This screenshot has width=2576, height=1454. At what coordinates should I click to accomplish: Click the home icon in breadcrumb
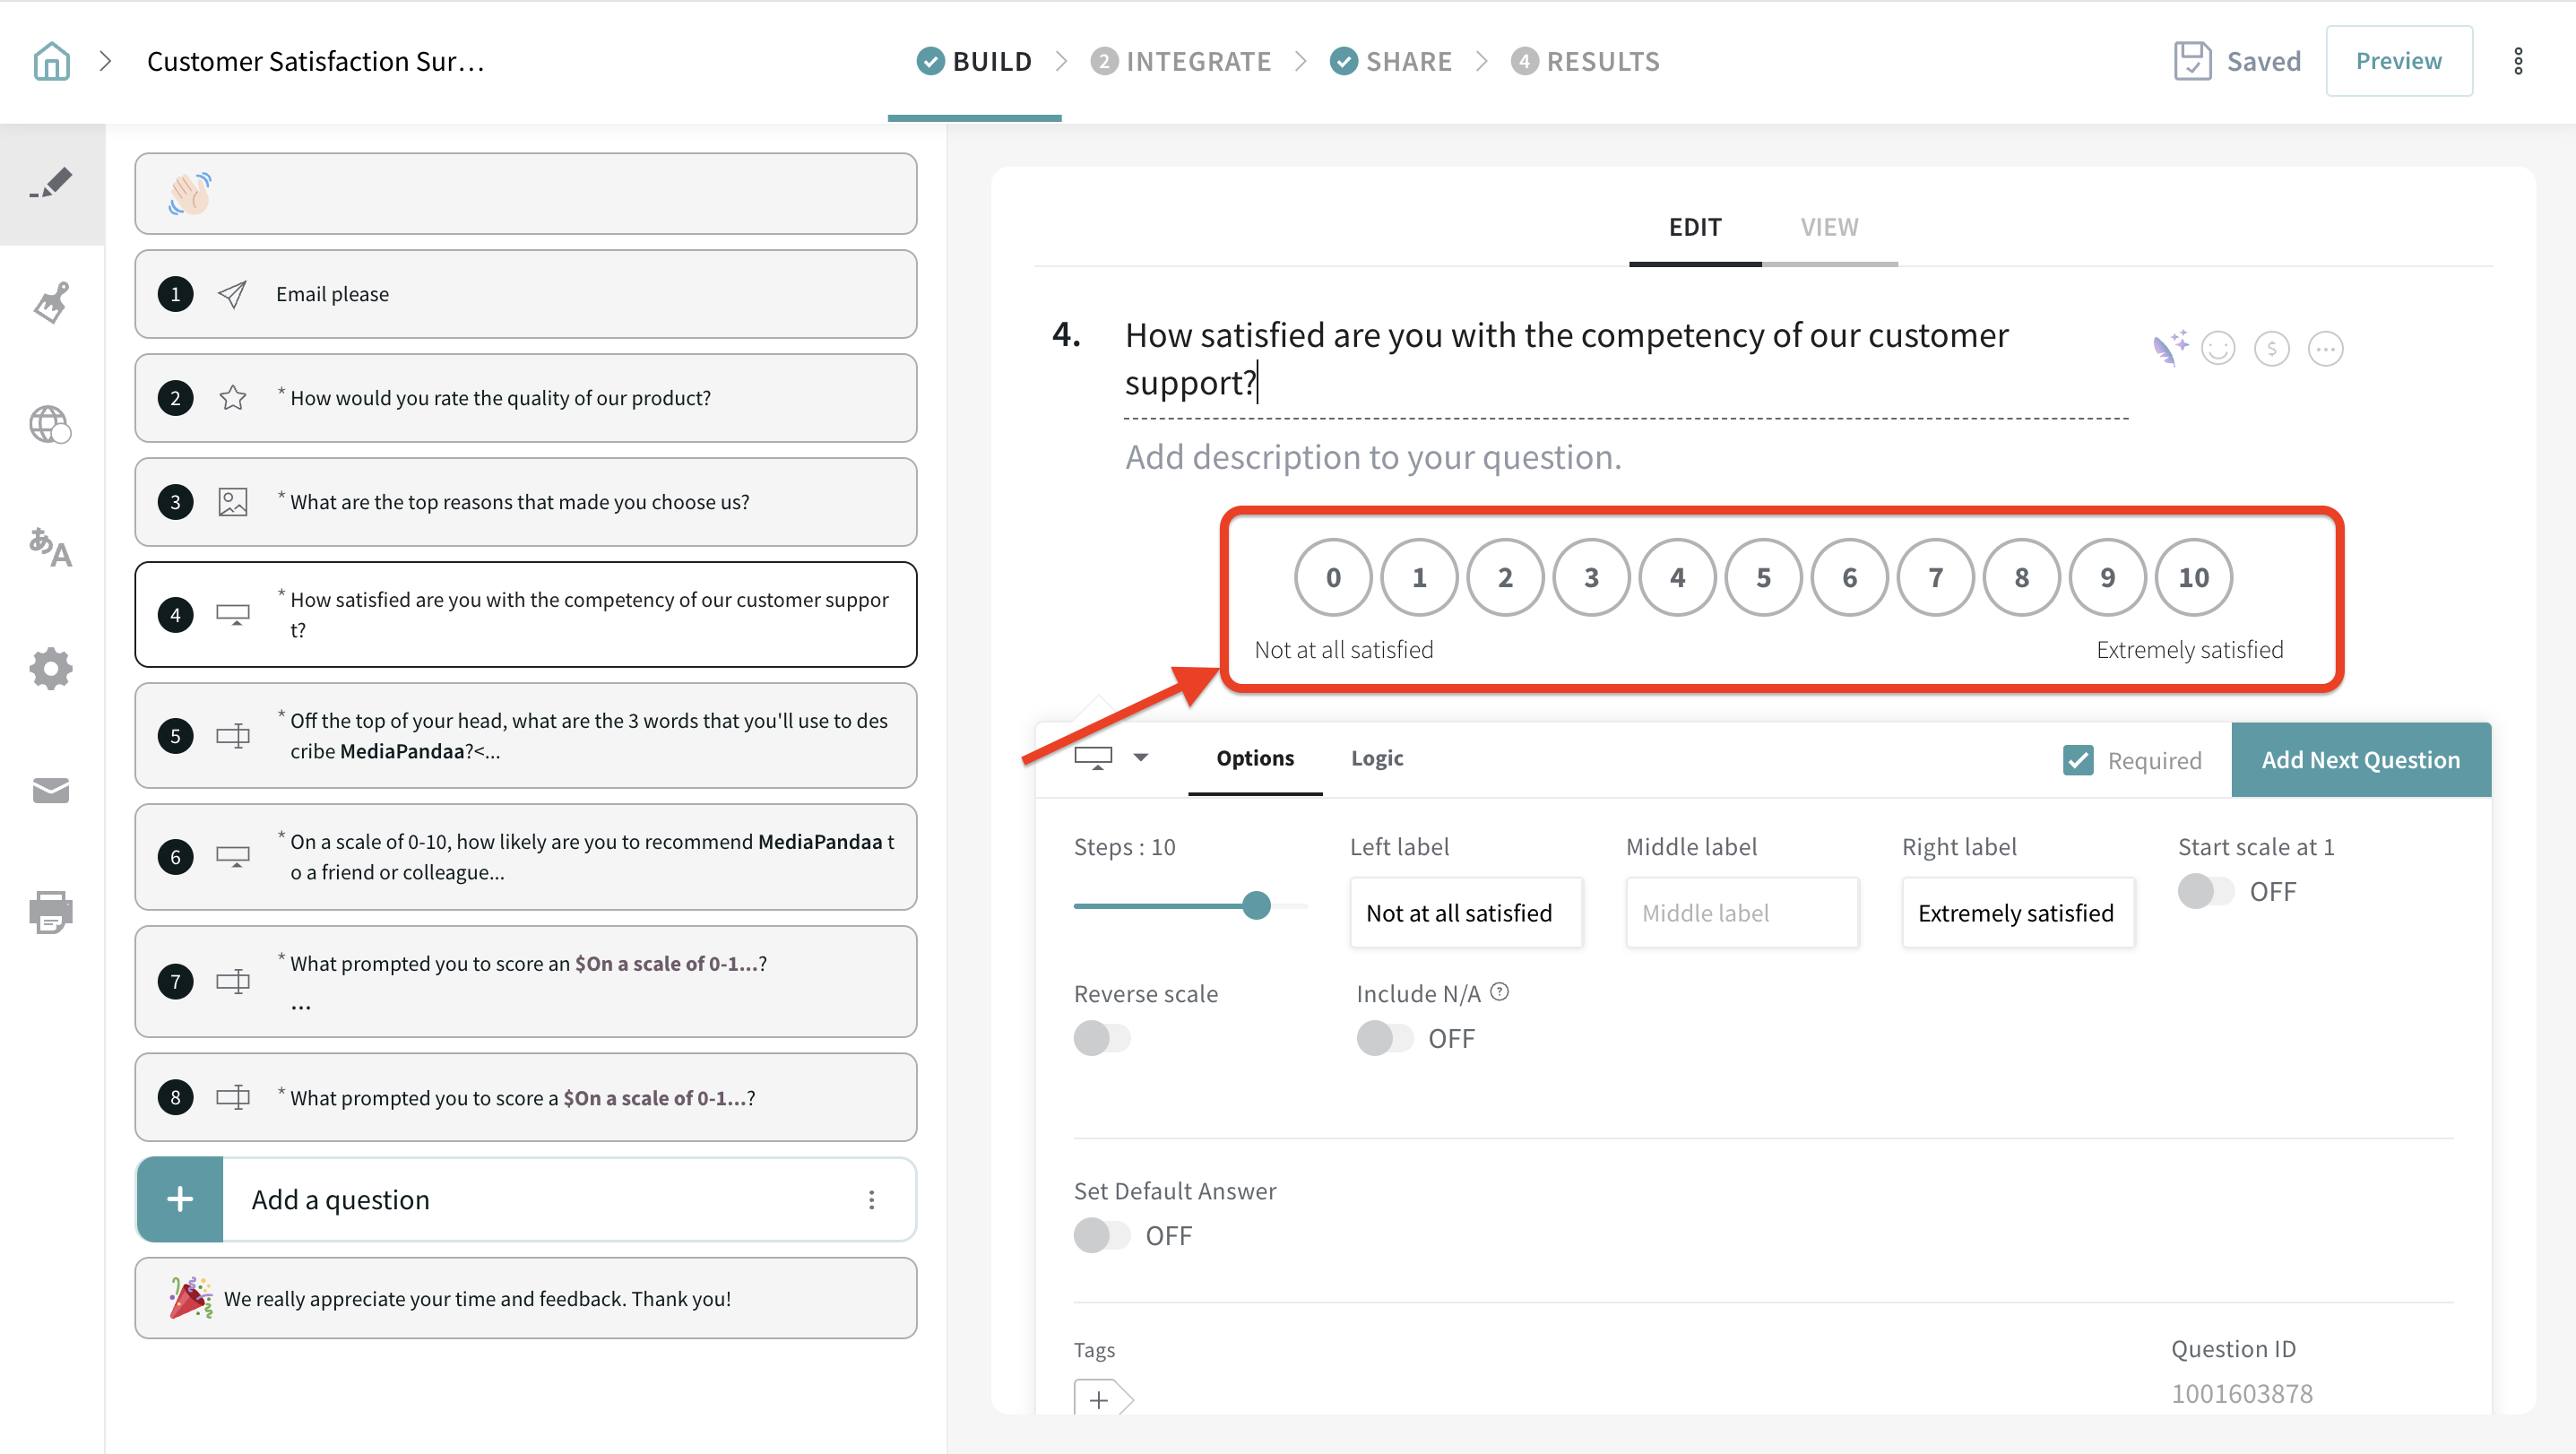pos(51,61)
